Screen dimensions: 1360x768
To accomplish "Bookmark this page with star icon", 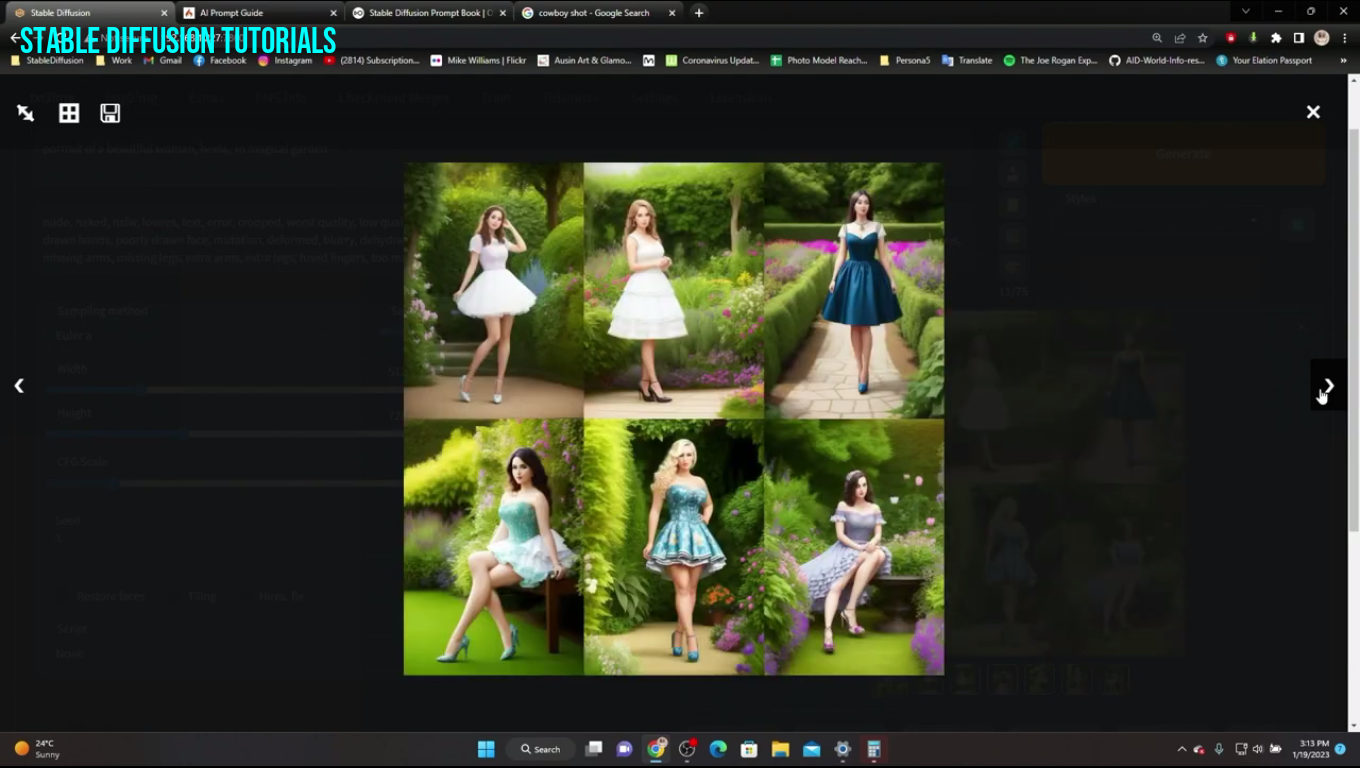I will pyautogui.click(x=1203, y=38).
